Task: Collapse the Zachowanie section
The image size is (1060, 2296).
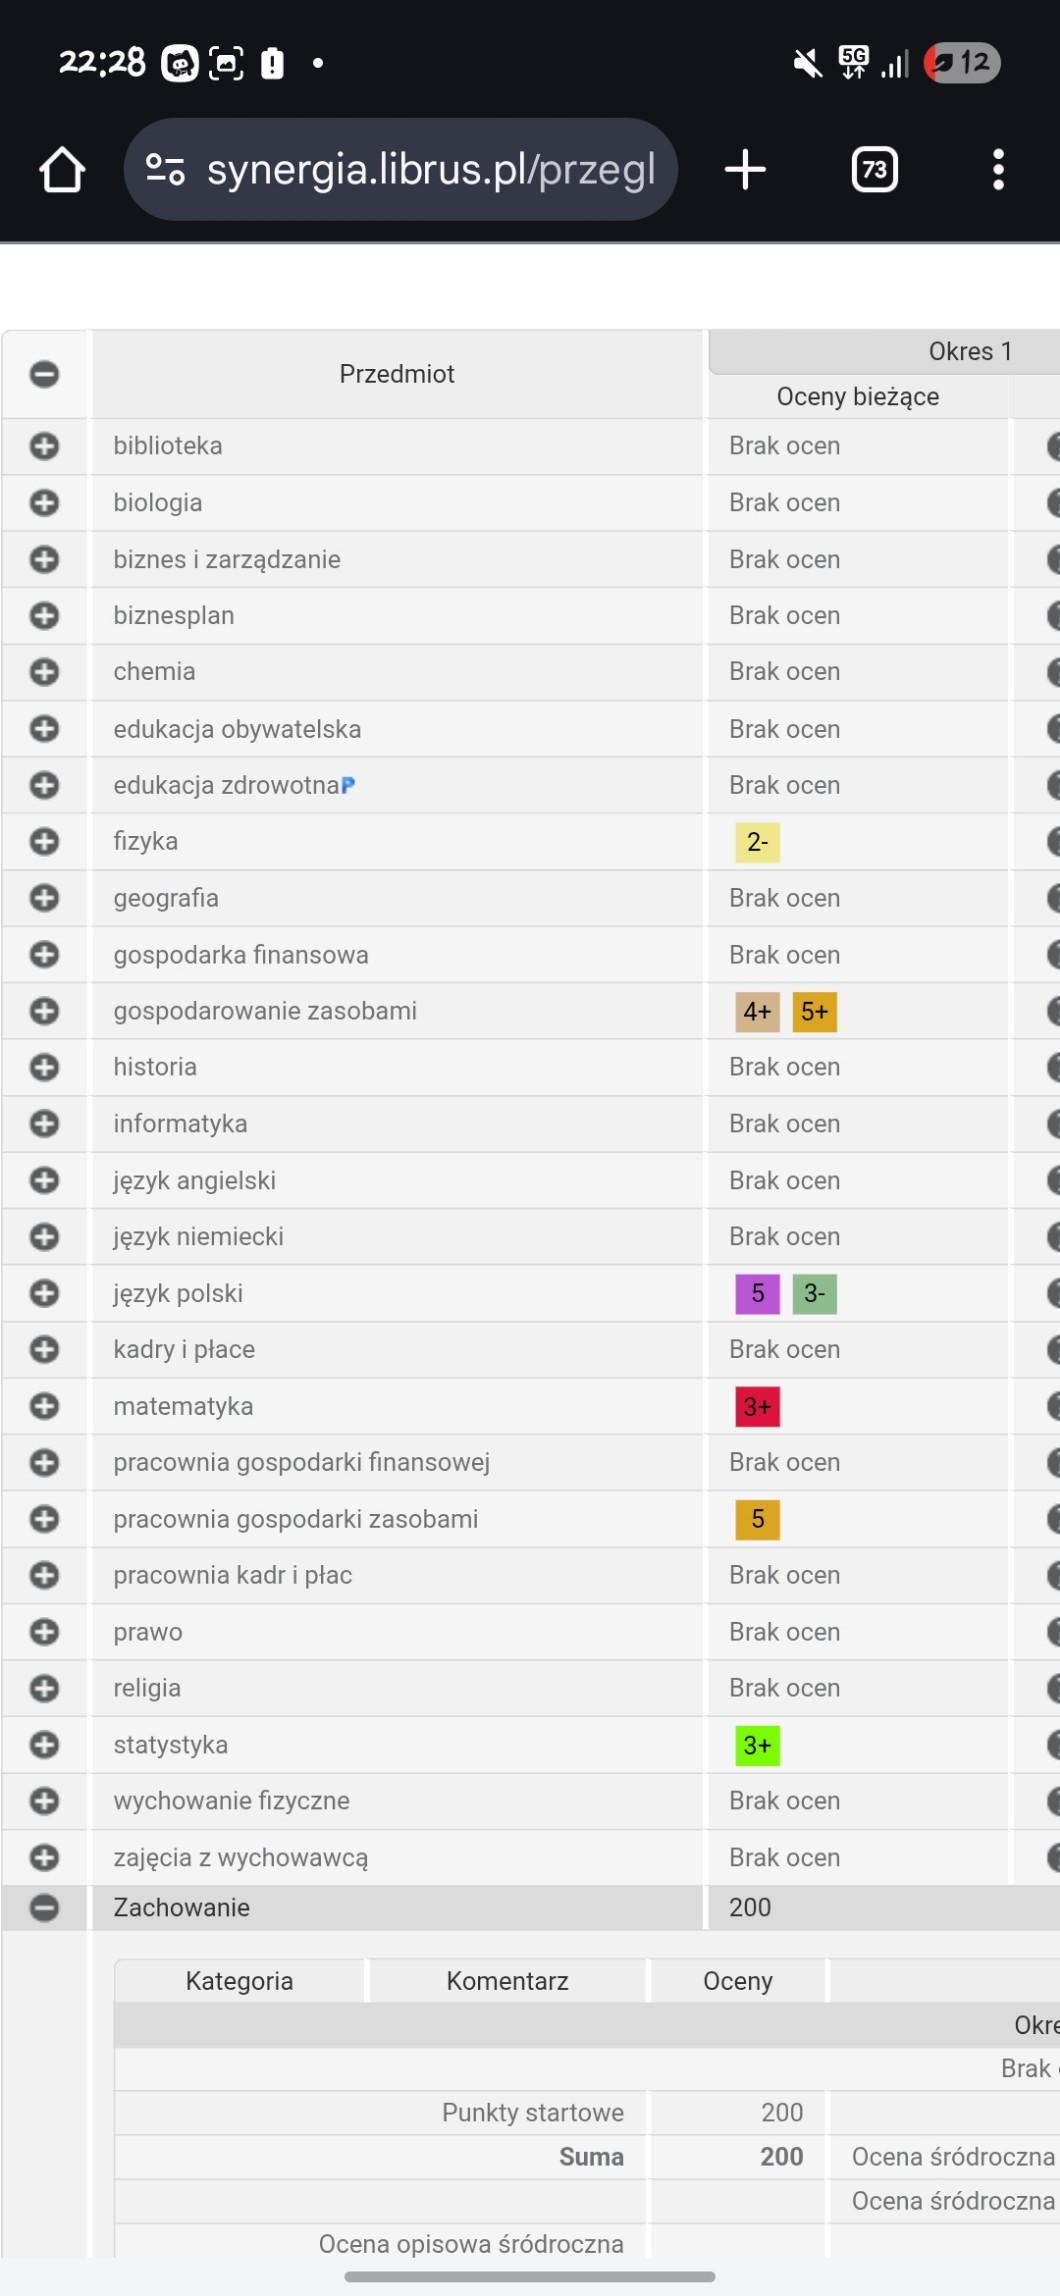Action: pyautogui.click(x=44, y=1908)
